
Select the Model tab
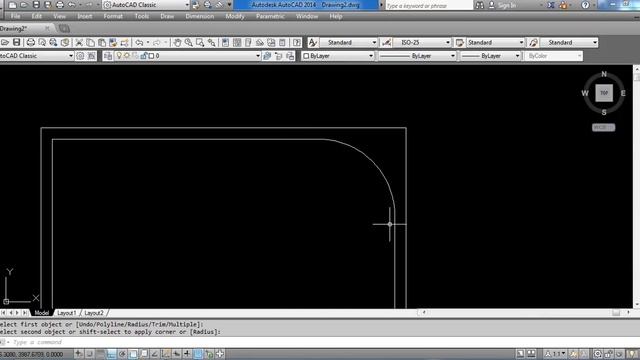click(42, 313)
